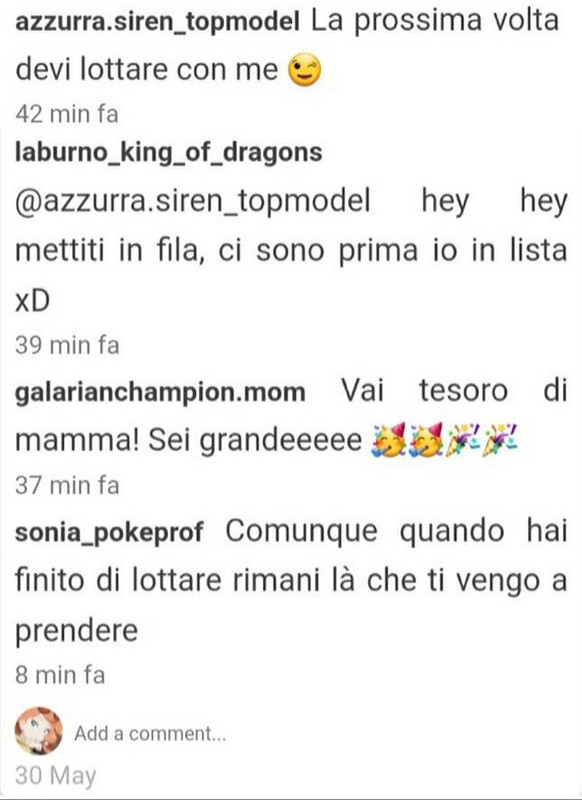
Task: Open azzurra.siren_topmodel commenter profile
Action: click(158, 23)
